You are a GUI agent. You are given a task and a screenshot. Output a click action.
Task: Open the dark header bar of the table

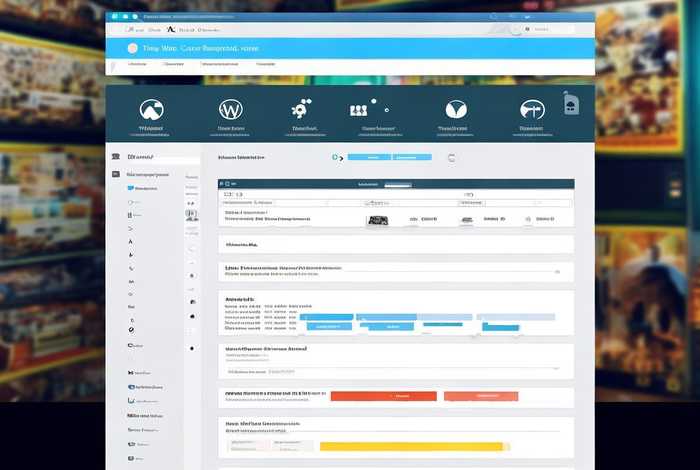395,185
